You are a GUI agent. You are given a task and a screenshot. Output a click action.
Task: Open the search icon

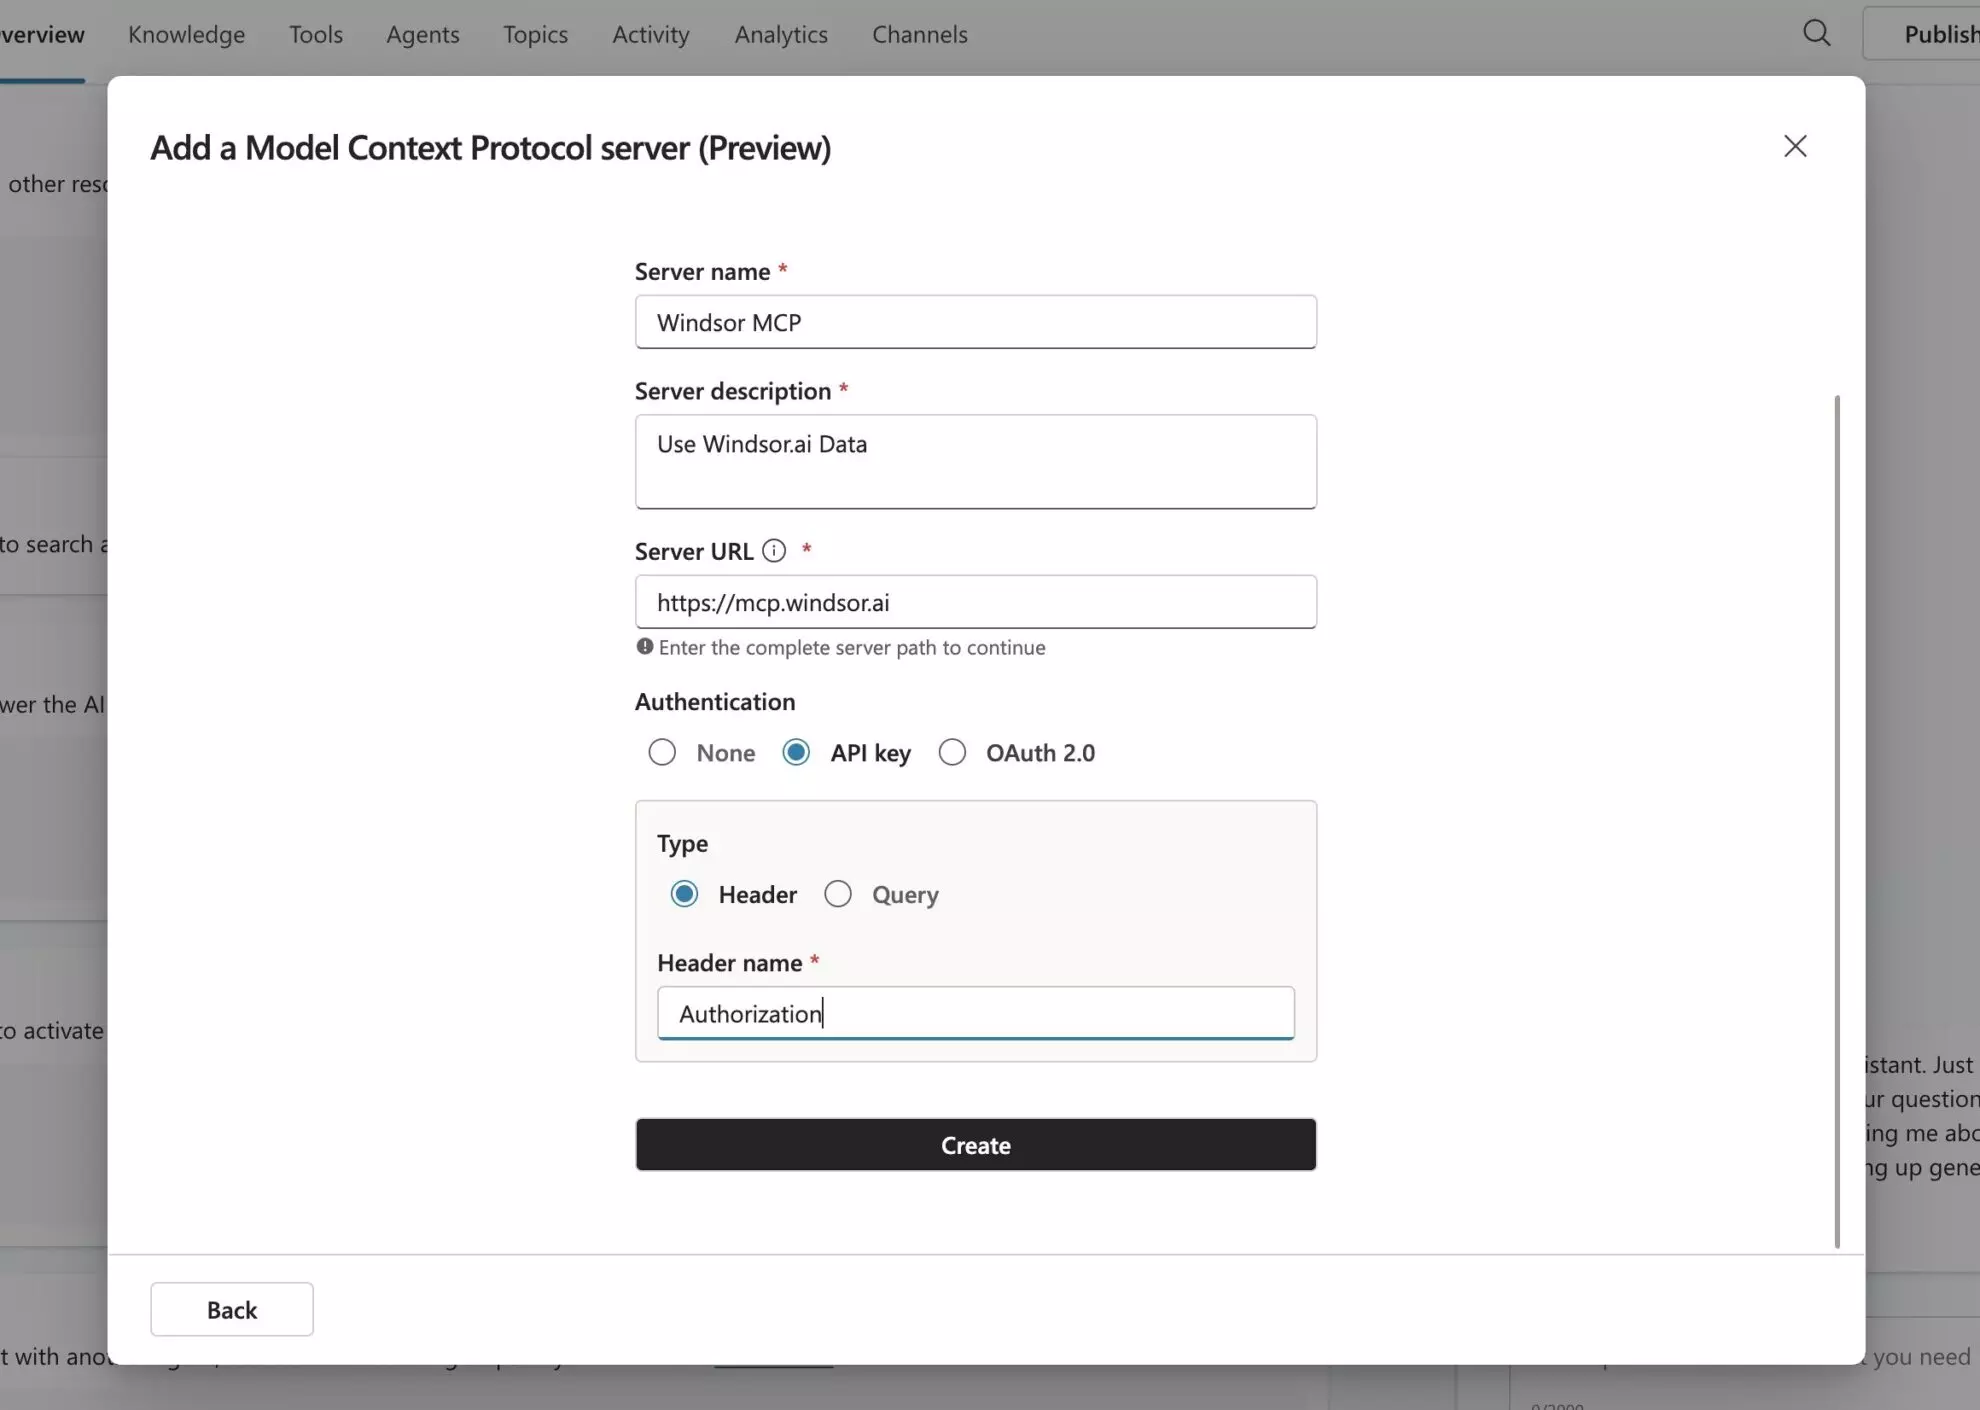click(x=1817, y=33)
